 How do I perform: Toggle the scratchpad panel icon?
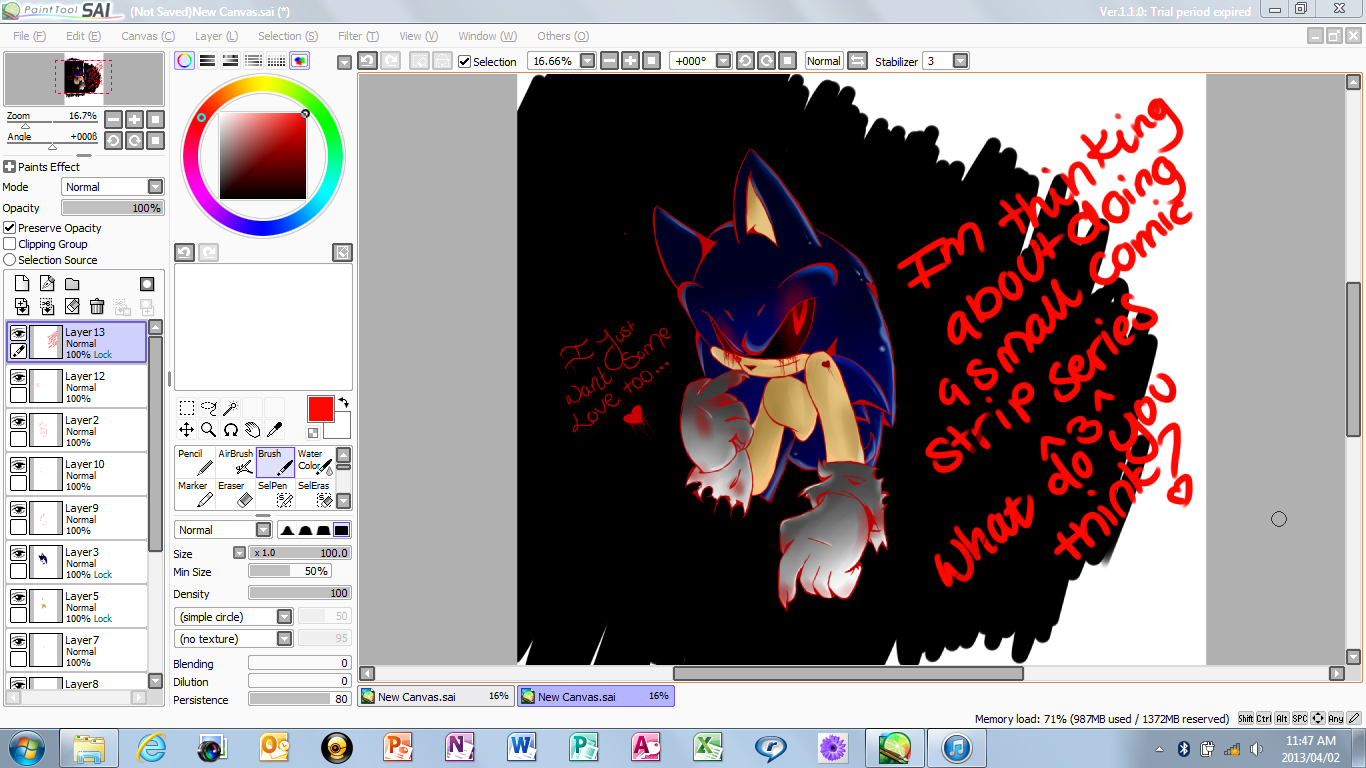(299, 61)
